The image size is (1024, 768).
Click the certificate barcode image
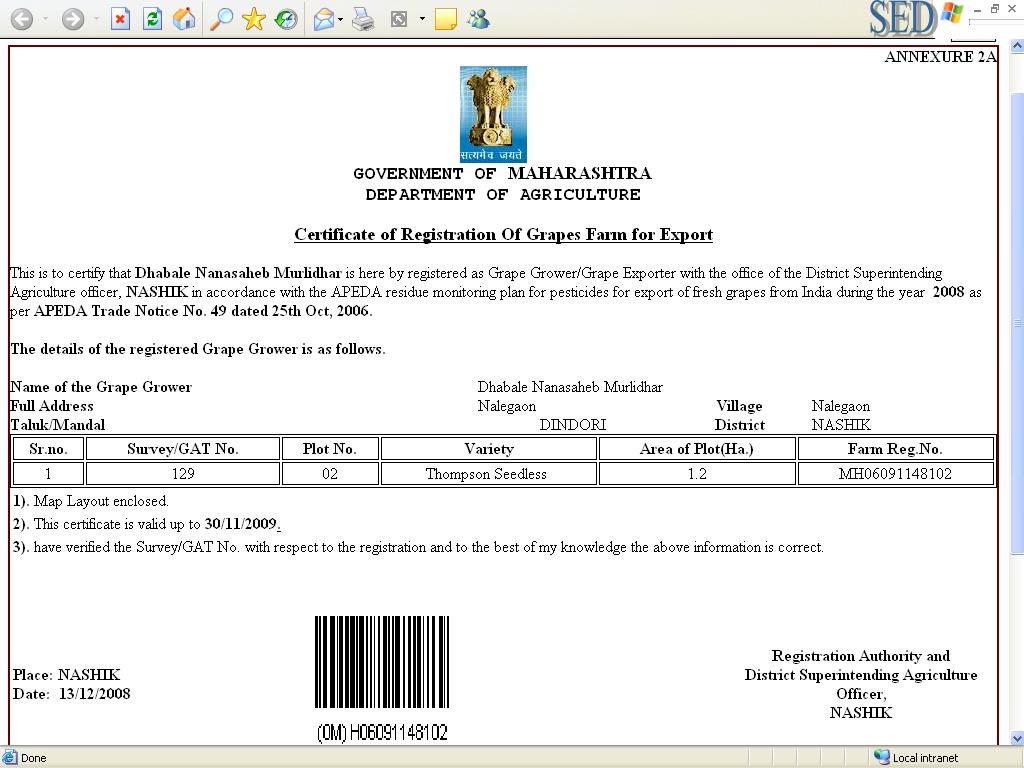pyautogui.click(x=382, y=662)
